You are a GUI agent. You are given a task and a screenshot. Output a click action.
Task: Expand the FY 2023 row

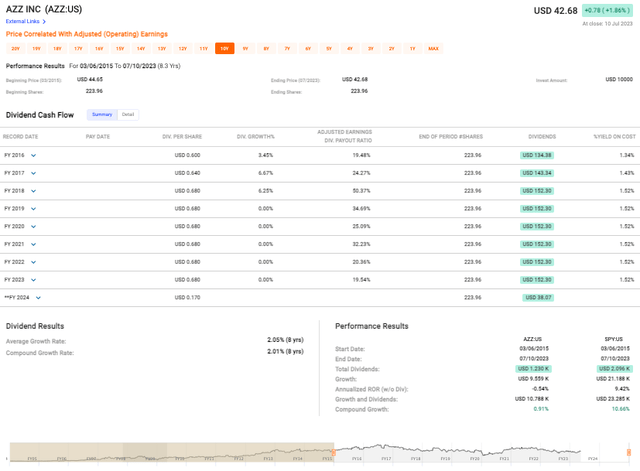pyautogui.click(x=33, y=280)
